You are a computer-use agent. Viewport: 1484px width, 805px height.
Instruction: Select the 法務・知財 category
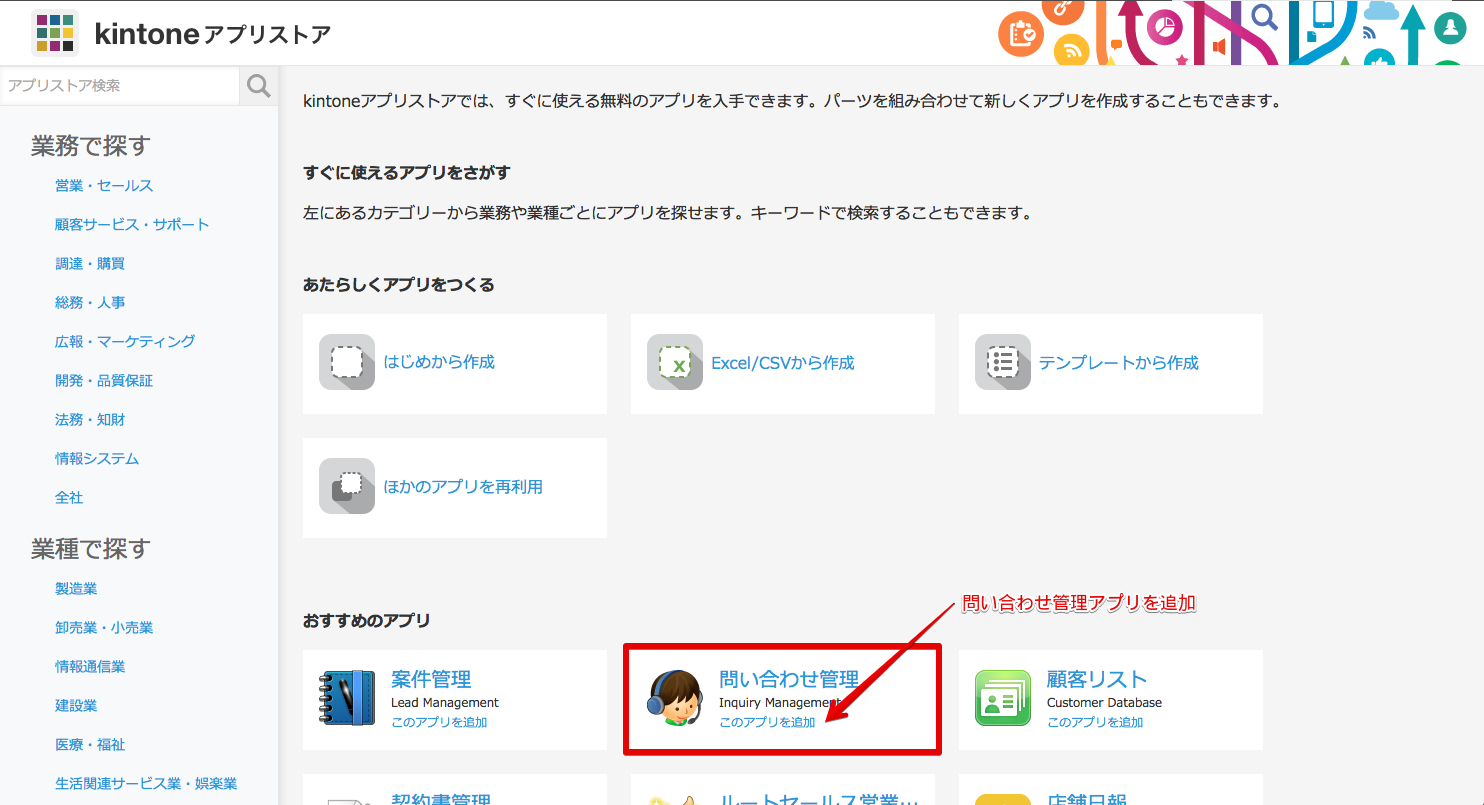[x=90, y=420]
